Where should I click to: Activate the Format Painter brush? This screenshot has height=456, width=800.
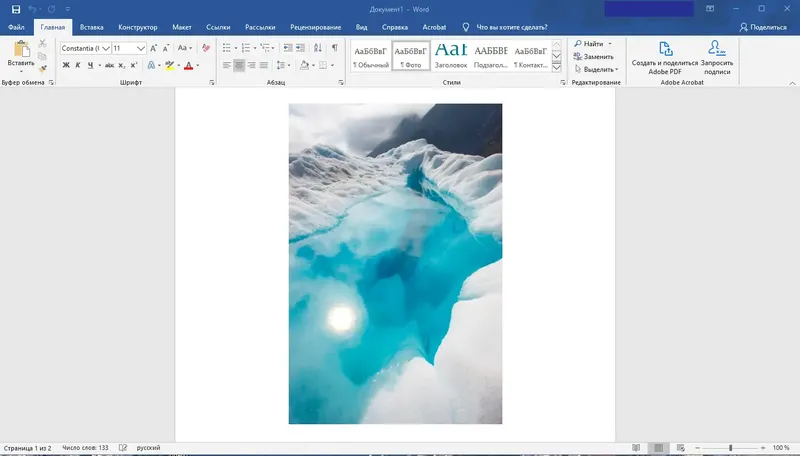42,68
